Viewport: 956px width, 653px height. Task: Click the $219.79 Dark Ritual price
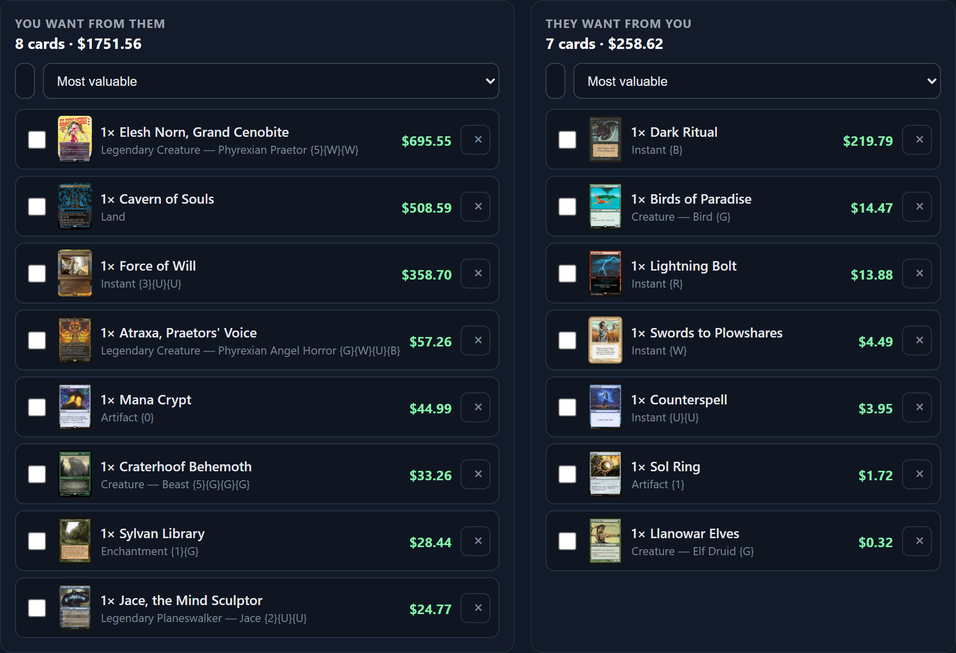click(868, 141)
